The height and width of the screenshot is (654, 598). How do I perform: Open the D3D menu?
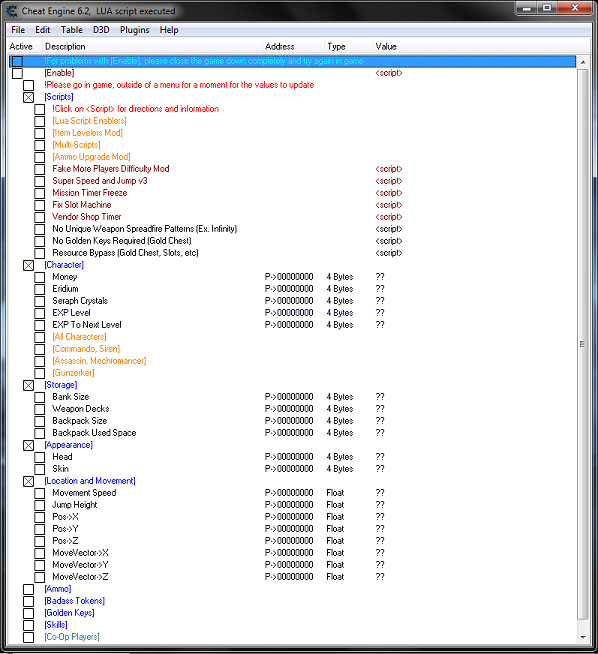click(x=101, y=30)
